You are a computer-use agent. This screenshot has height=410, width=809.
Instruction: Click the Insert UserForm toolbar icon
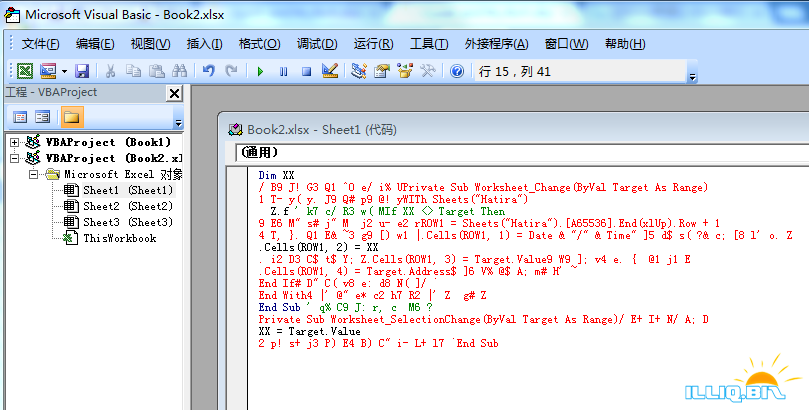[x=48, y=71]
